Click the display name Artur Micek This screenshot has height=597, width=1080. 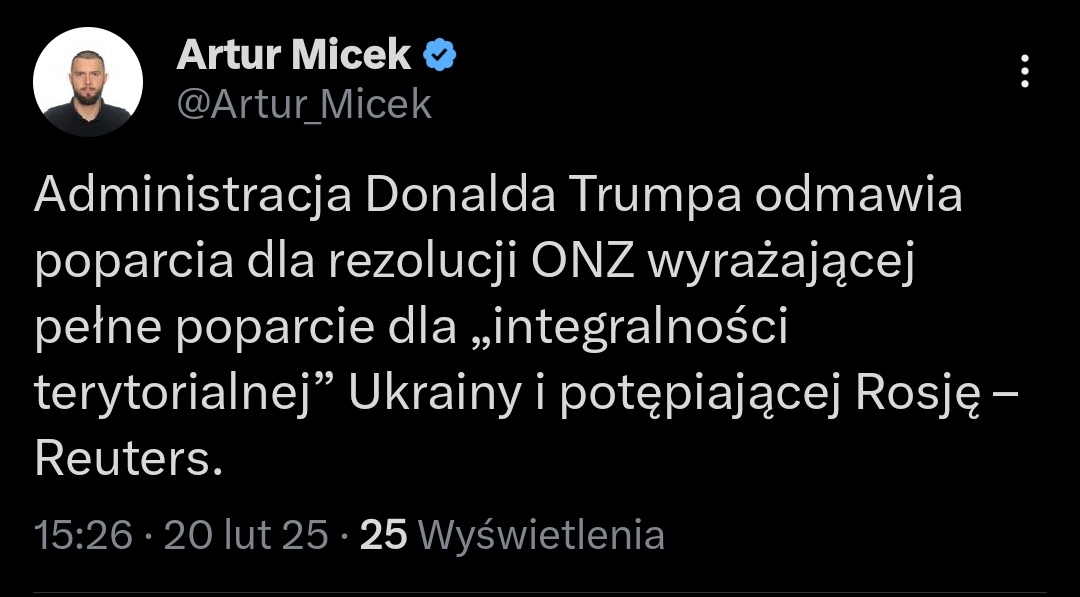click(x=294, y=56)
